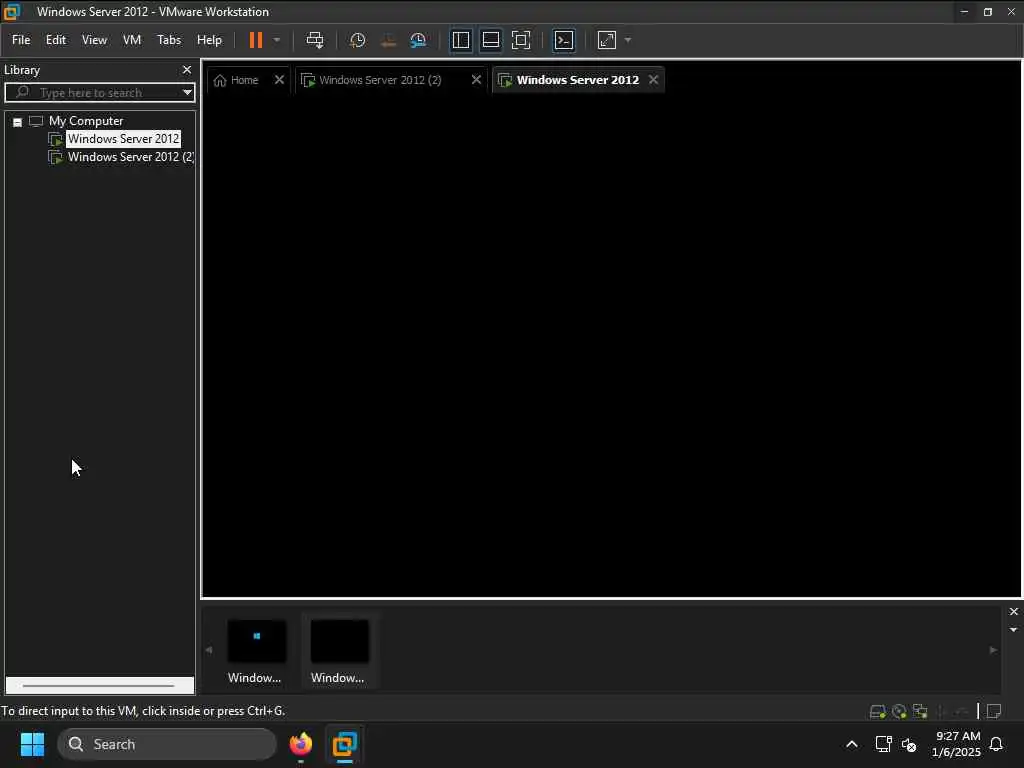Open the stretch guest dropdown arrow
Viewport: 1024px width, 768px height.
click(628, 40)
